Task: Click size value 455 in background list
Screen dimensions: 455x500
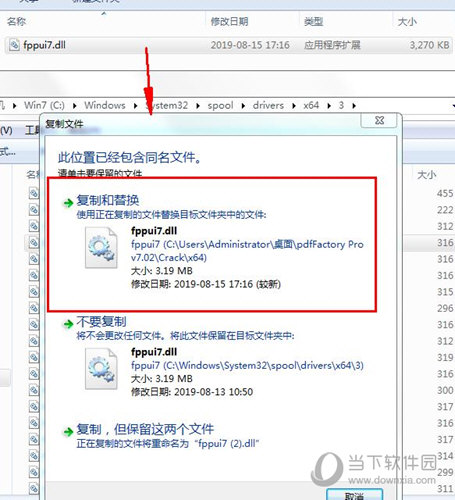Action: [445, 193]
